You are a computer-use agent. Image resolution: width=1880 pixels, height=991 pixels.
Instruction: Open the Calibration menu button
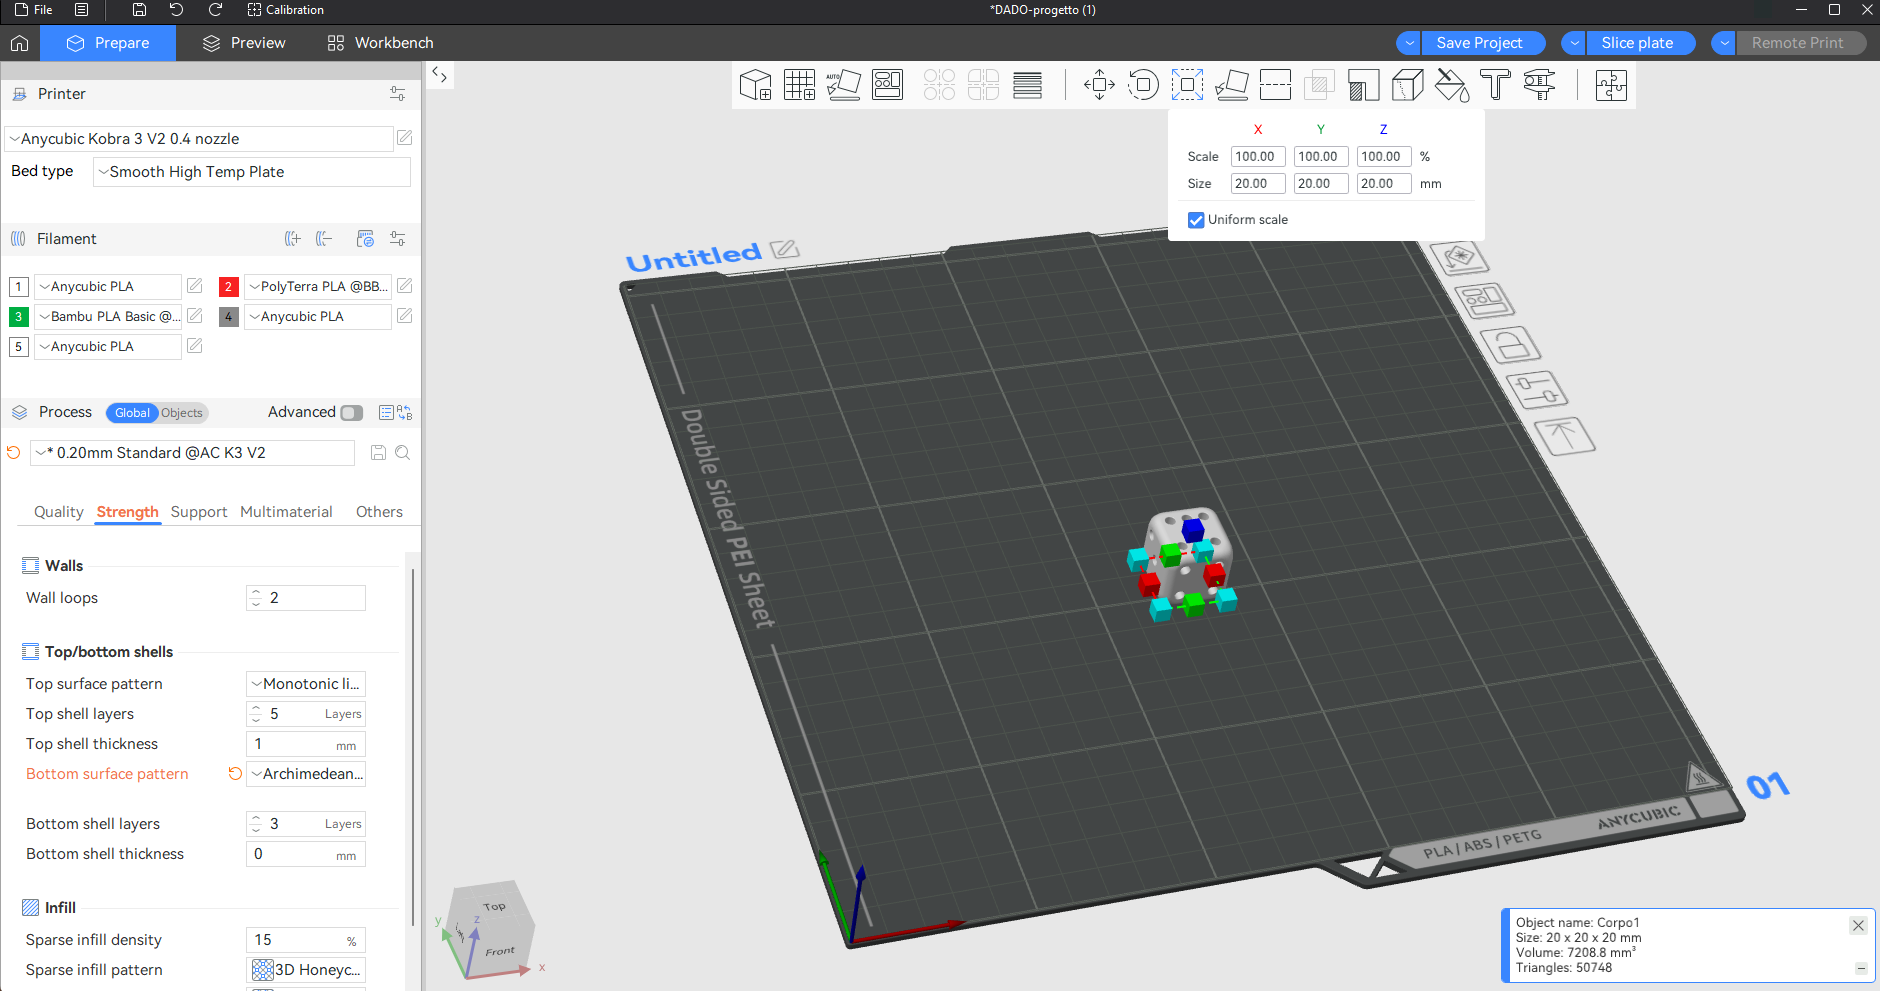[286, 10]
